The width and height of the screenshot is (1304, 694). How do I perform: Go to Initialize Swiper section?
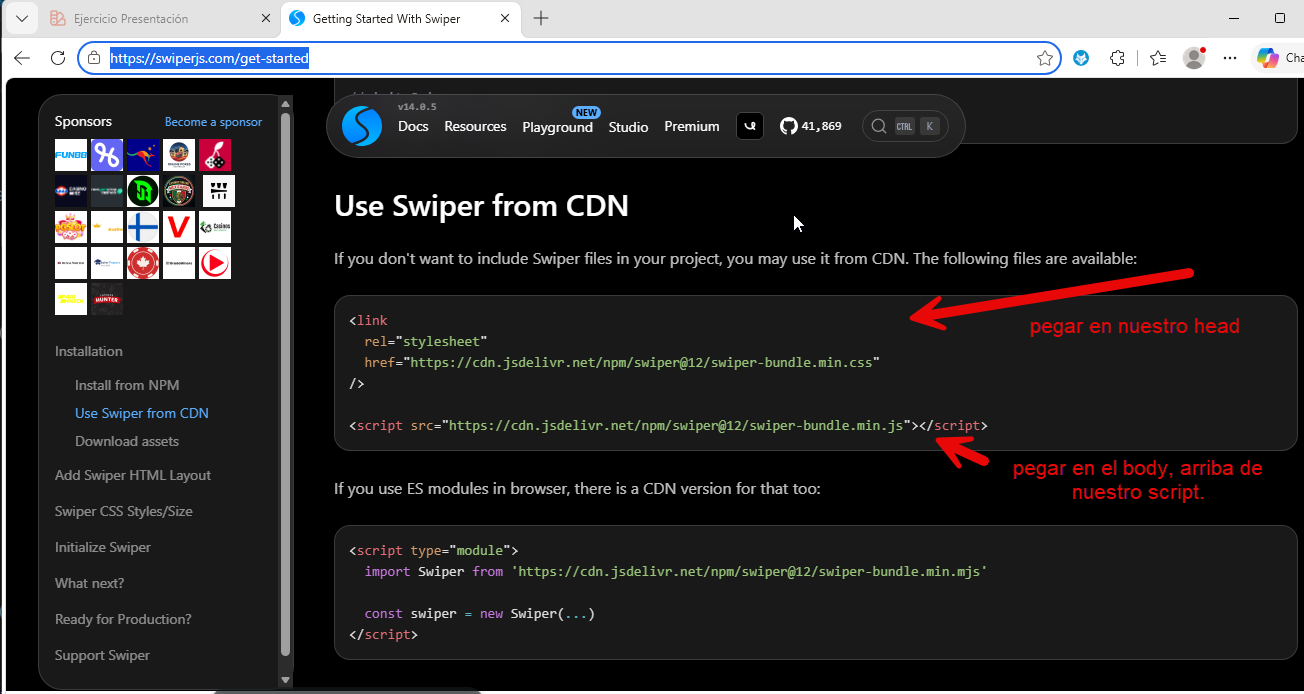point(103,547)
